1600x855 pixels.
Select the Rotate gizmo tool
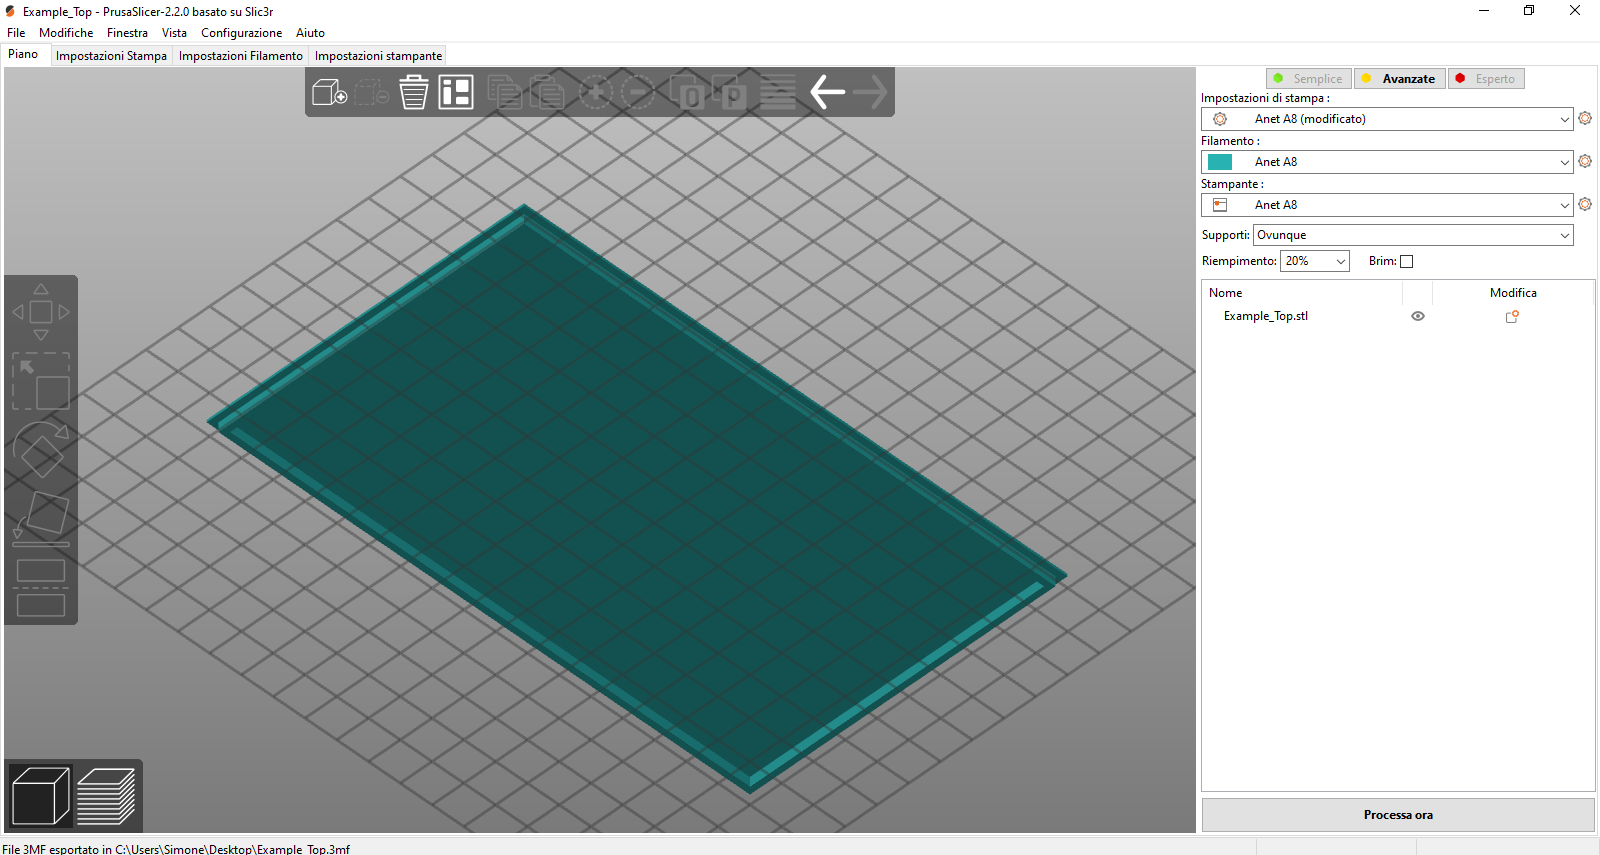pos(41,450)
